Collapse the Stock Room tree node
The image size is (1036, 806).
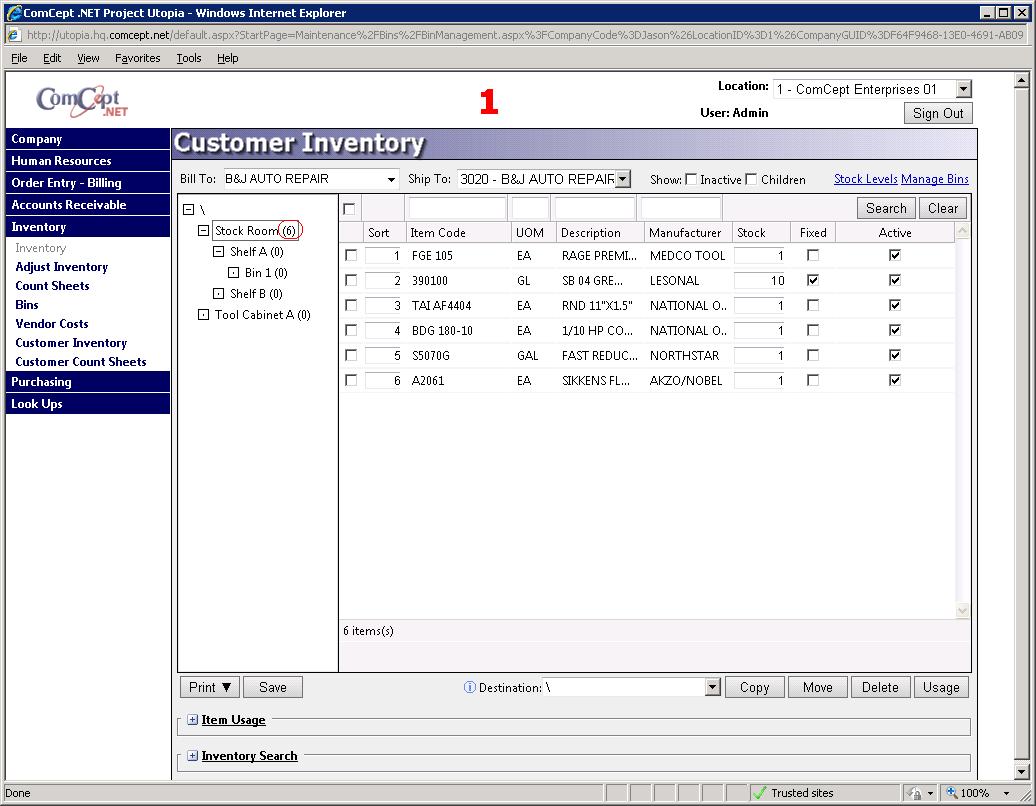click(x=203, y=231)
